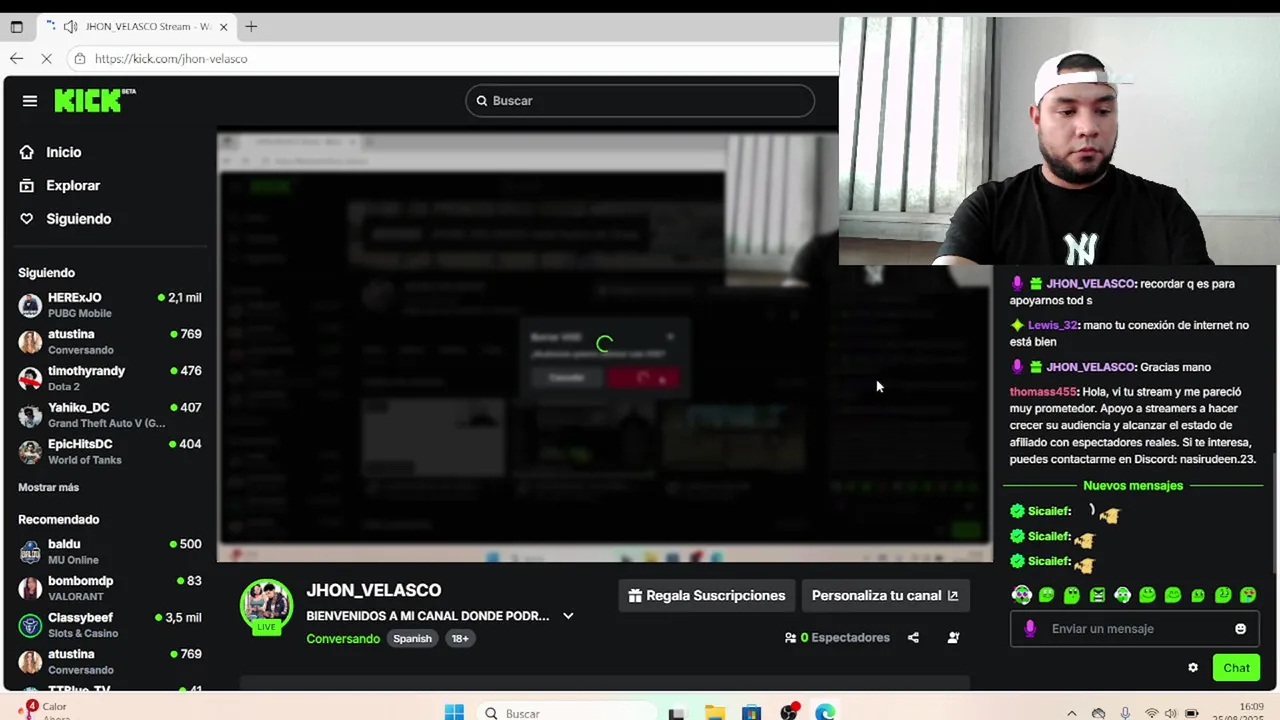This screenshot has width=1280, height=720.
Task: Click first Sicailef chat username
Action: tap(1049, 511)
